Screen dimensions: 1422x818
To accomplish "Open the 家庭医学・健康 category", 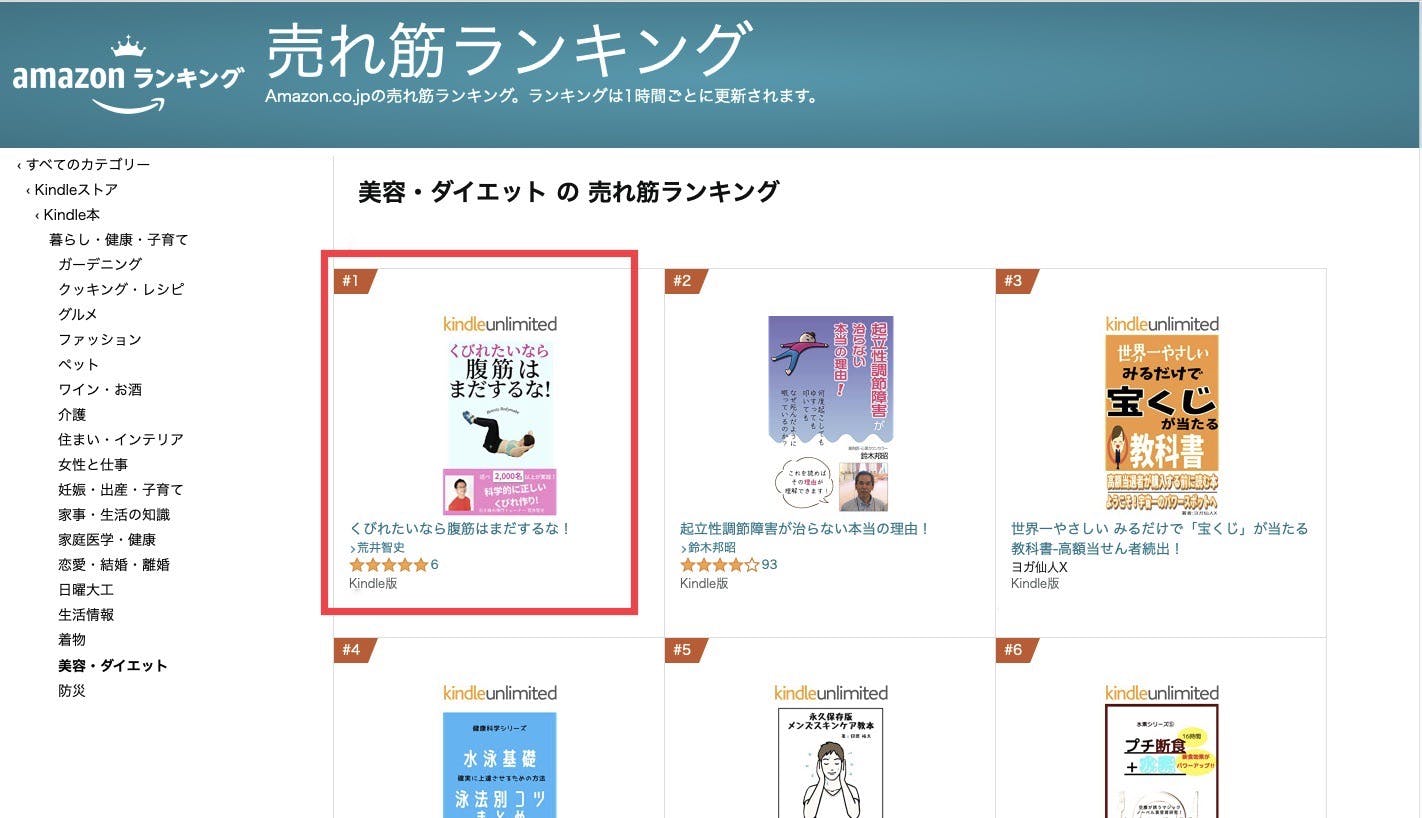I will point(107,540).
